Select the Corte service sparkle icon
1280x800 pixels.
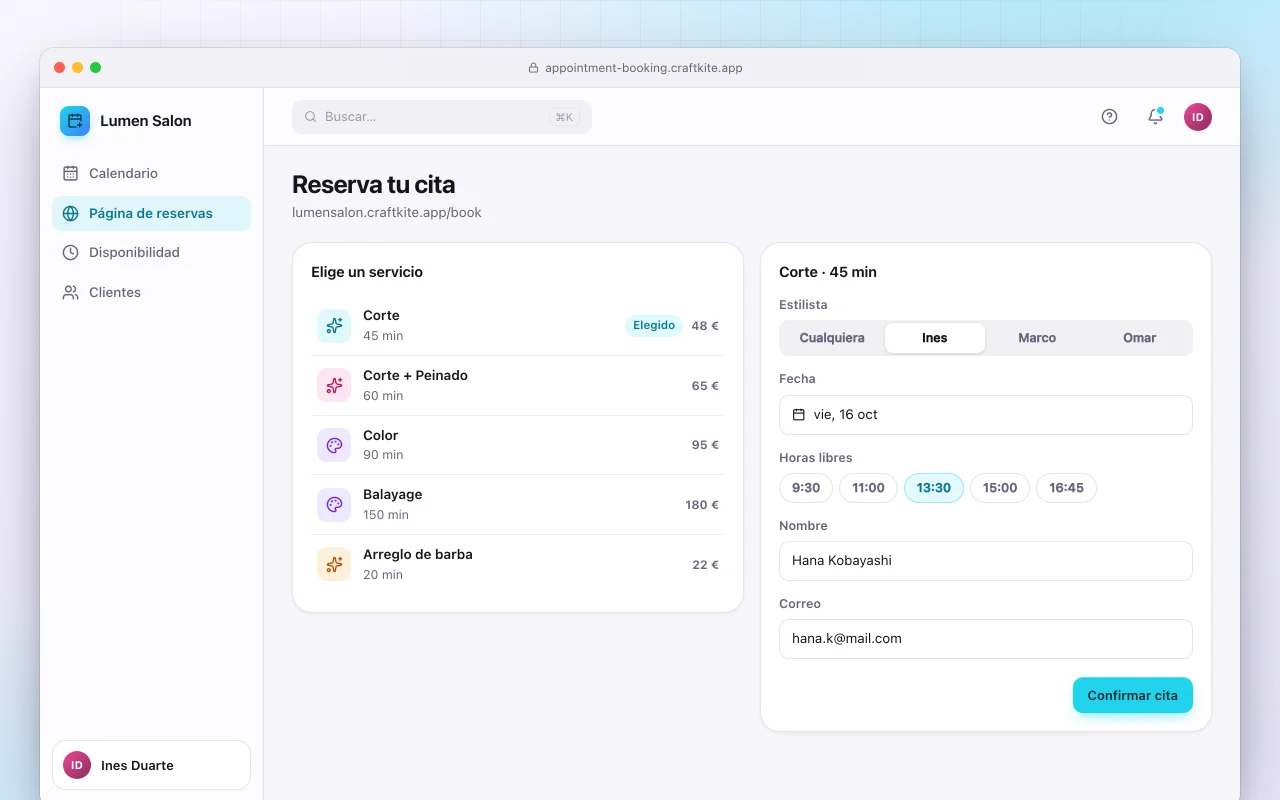click(334, 326)
